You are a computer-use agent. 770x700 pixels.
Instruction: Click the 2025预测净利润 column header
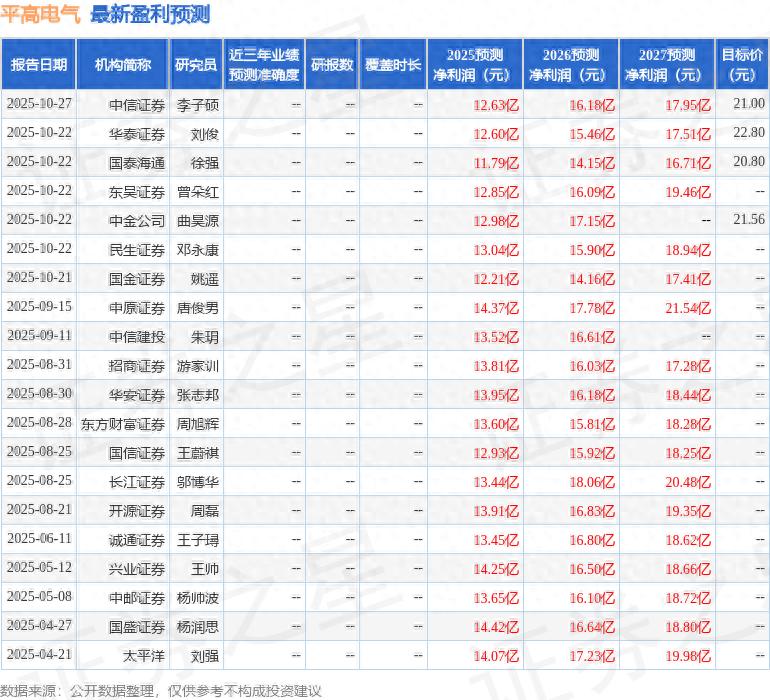pos(475,64)
